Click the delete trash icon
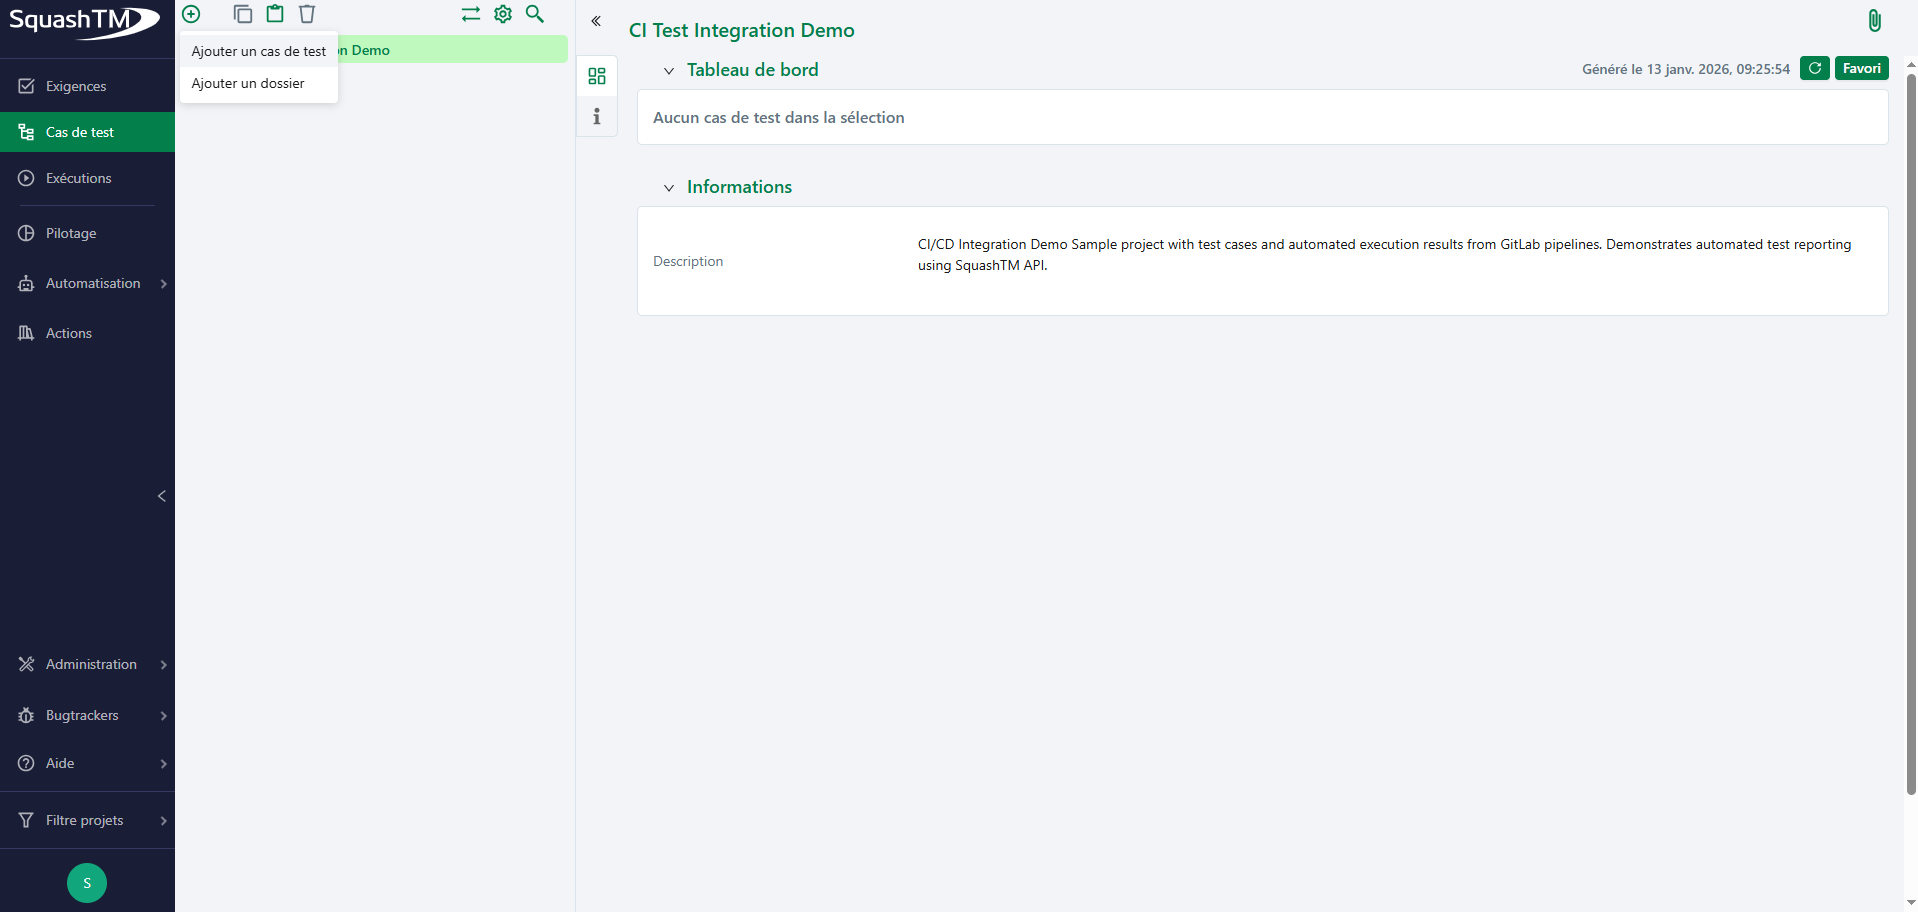 (x=307, y=14)
